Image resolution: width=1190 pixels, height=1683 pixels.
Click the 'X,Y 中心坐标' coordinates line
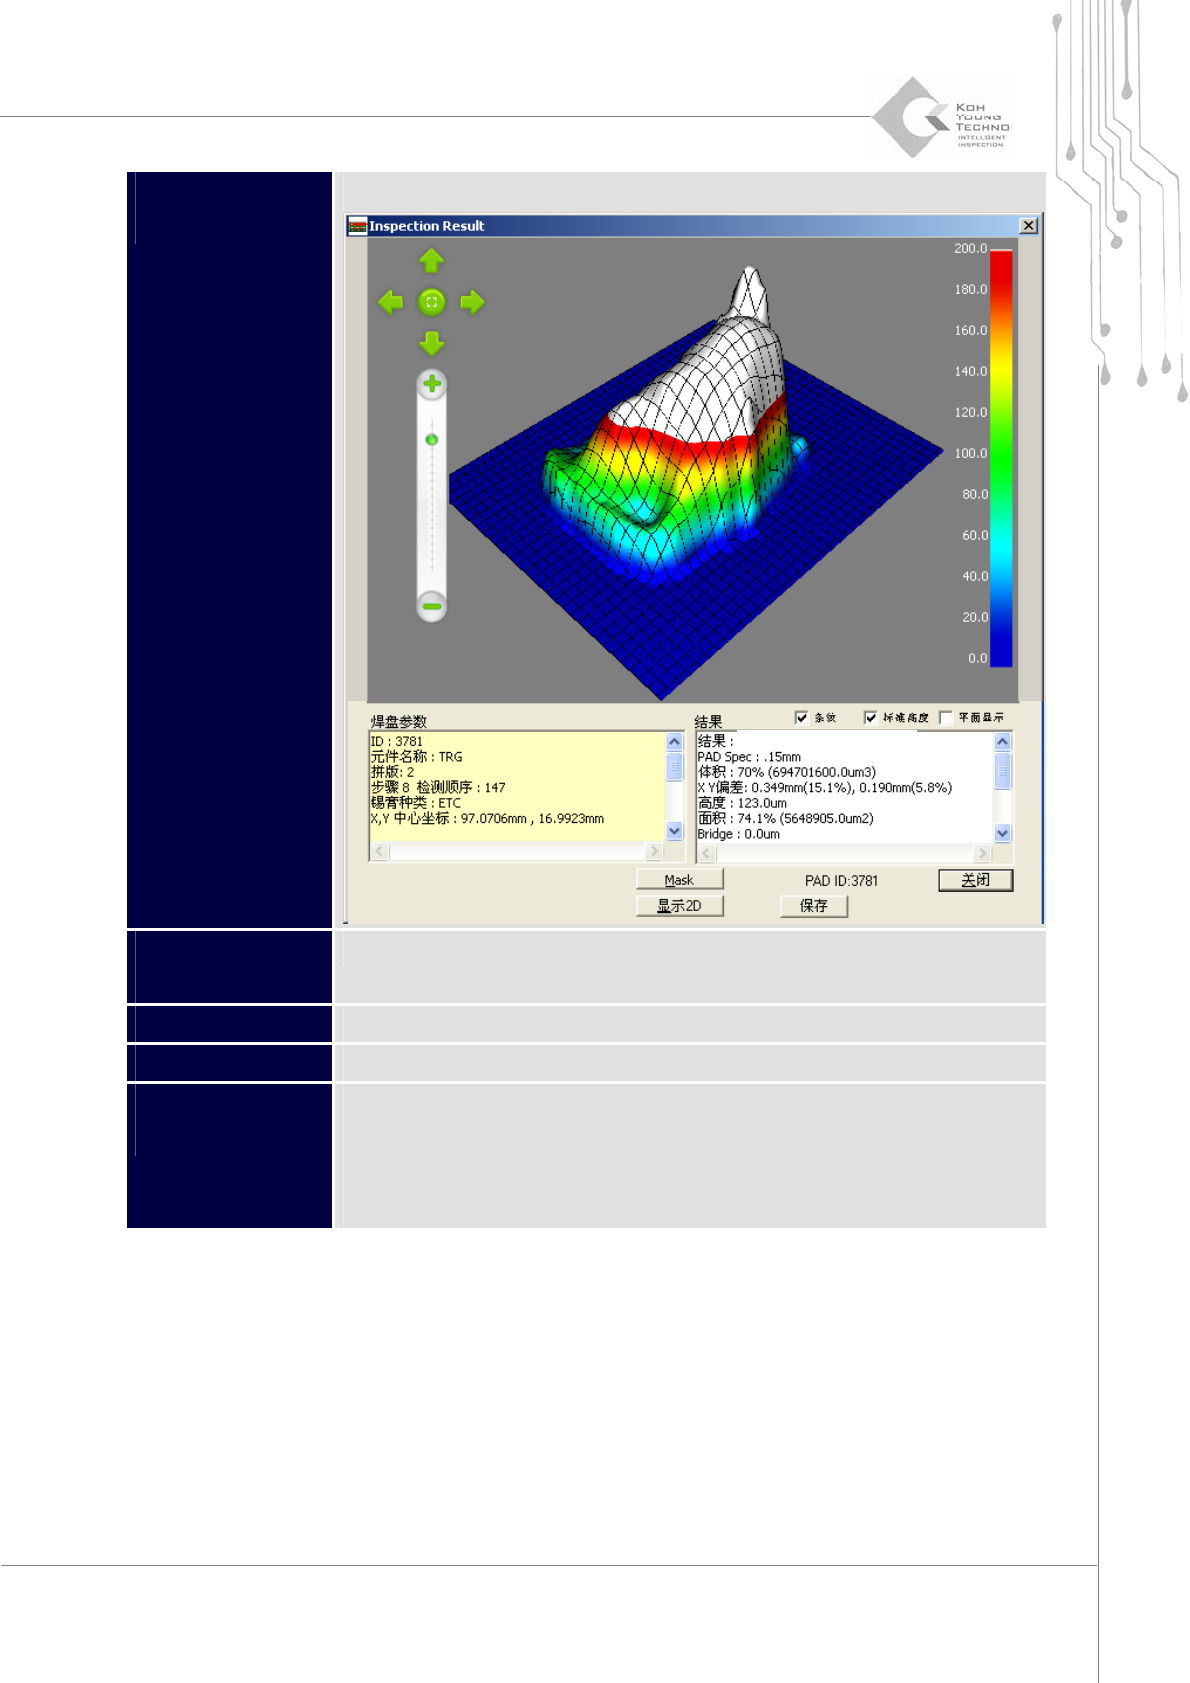tap(487, 818)
